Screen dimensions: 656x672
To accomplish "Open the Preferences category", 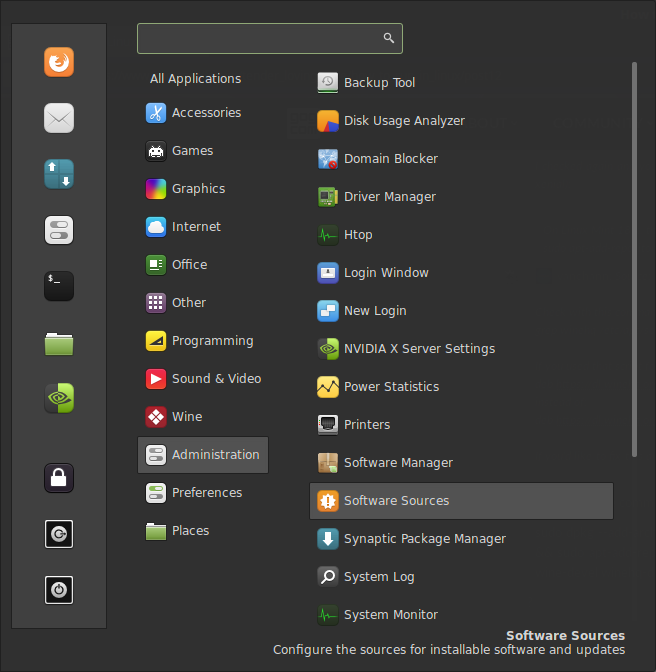I will pyautogui.click(x=203, y=493).
